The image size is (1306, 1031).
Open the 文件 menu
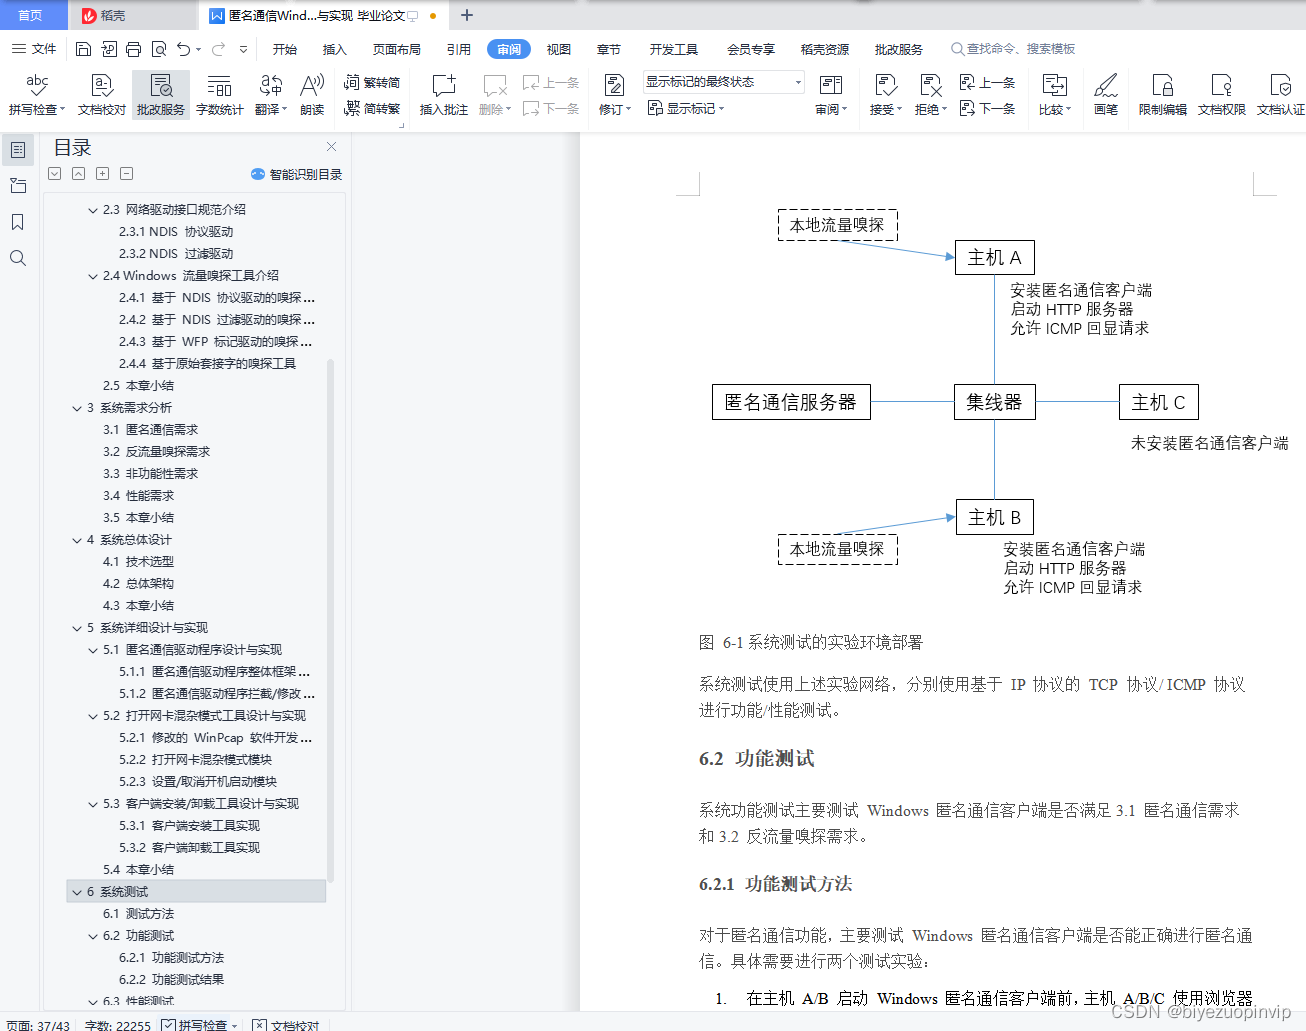[45, 48]
